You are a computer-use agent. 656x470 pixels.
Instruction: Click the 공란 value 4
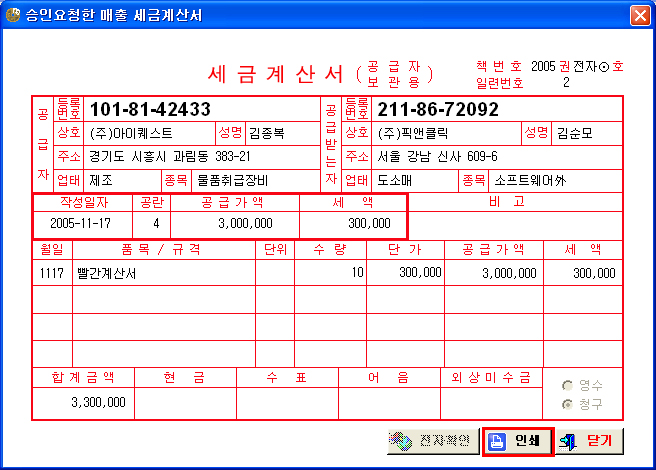(x=156, y=223)
